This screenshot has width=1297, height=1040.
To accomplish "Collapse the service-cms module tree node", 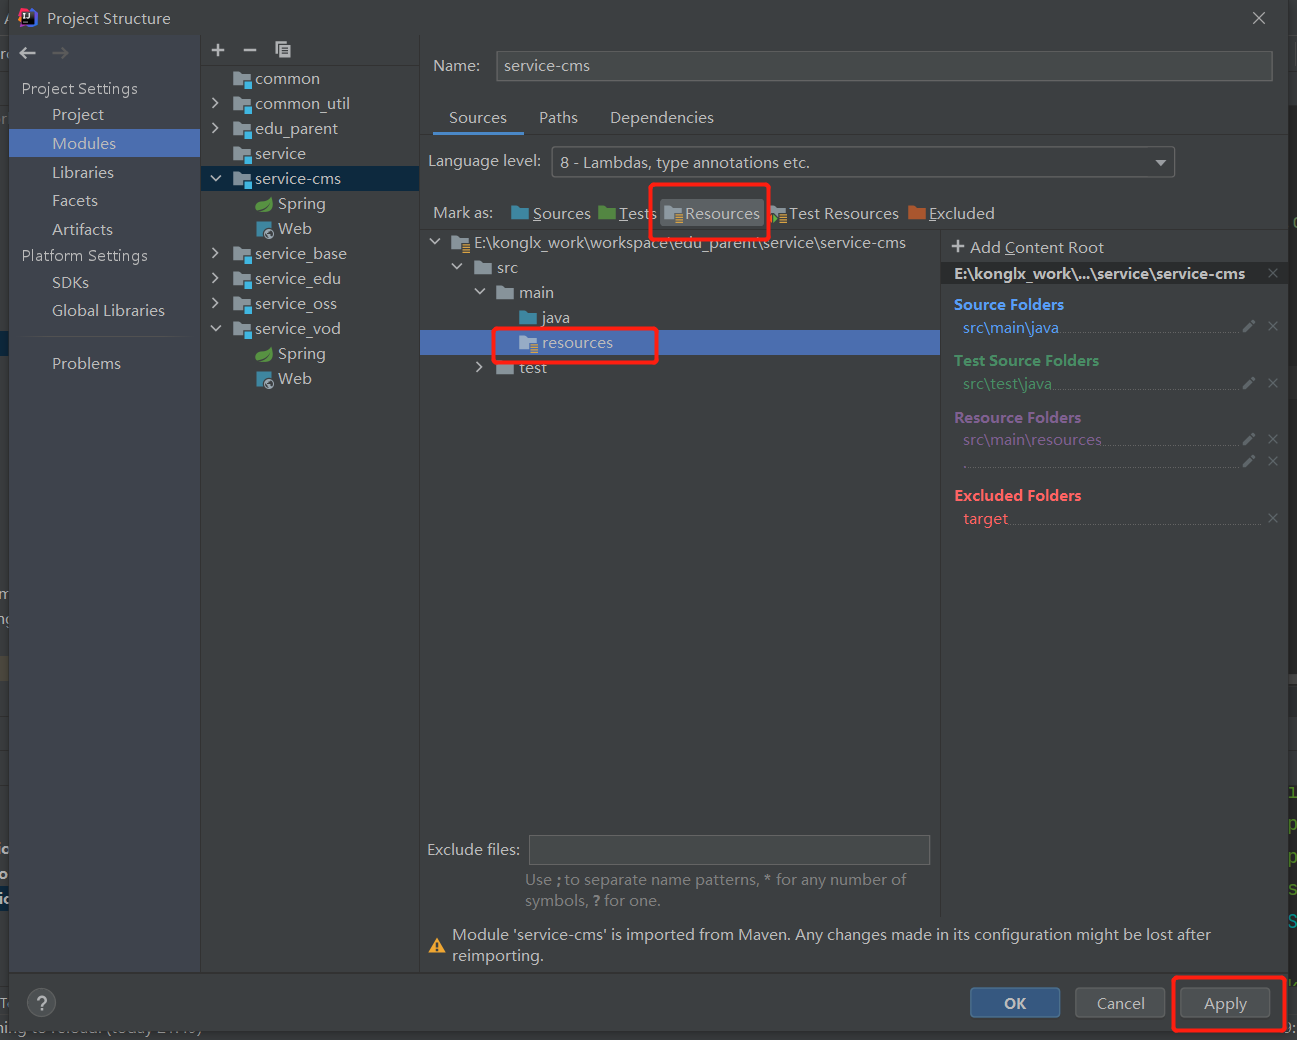I will tap(216, 178).
